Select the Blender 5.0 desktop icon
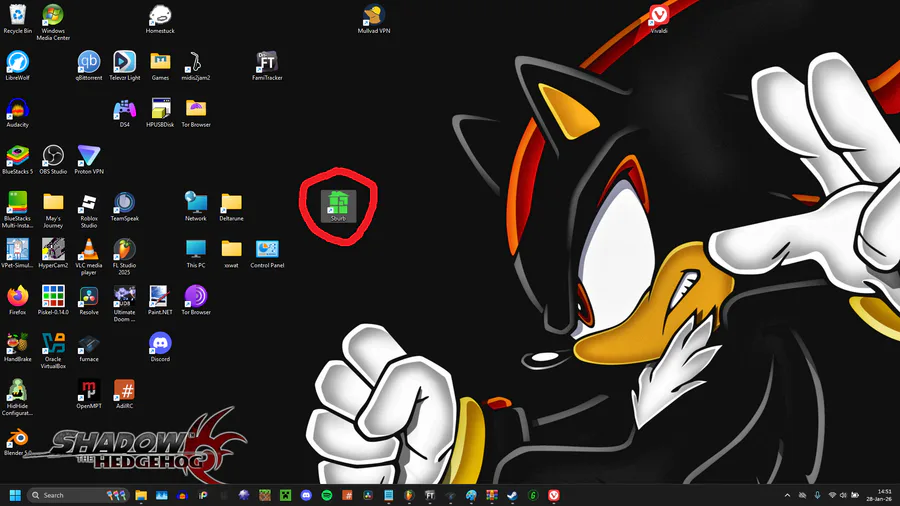 point(17,442)
